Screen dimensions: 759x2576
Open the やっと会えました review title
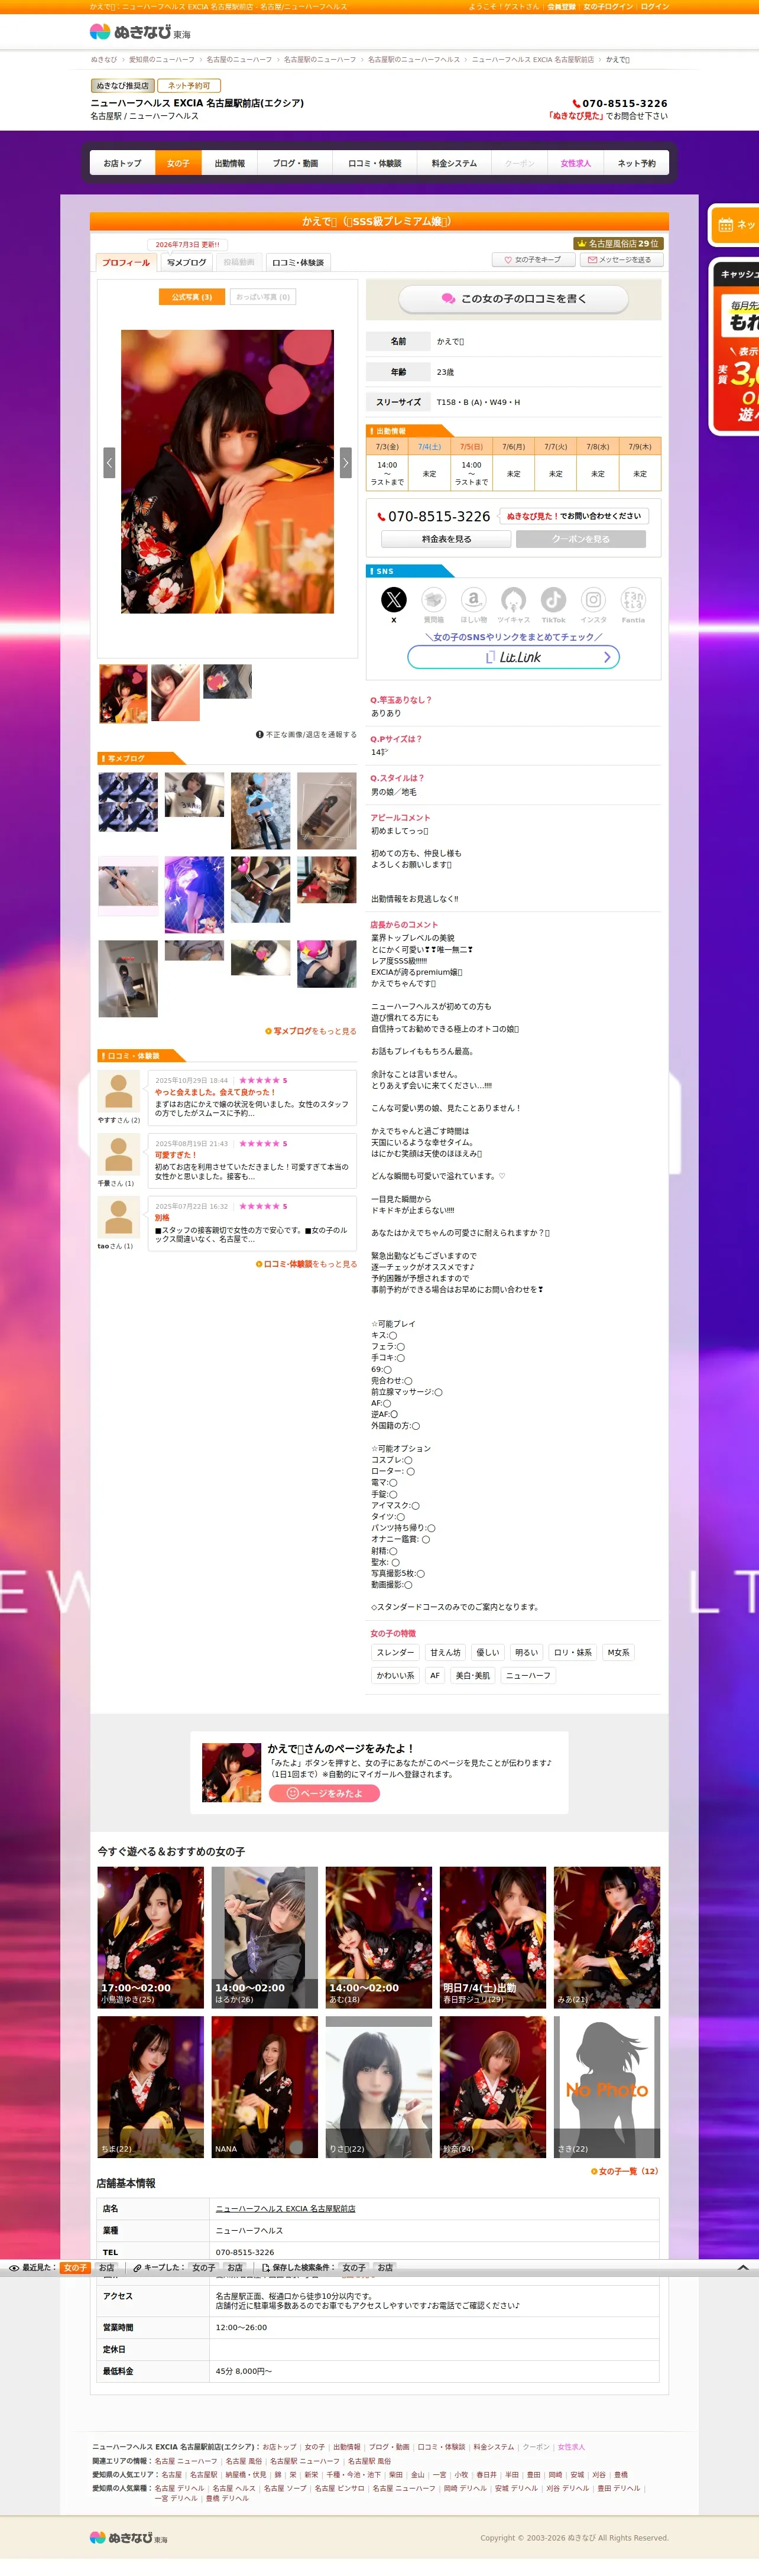click(215, 1092)
